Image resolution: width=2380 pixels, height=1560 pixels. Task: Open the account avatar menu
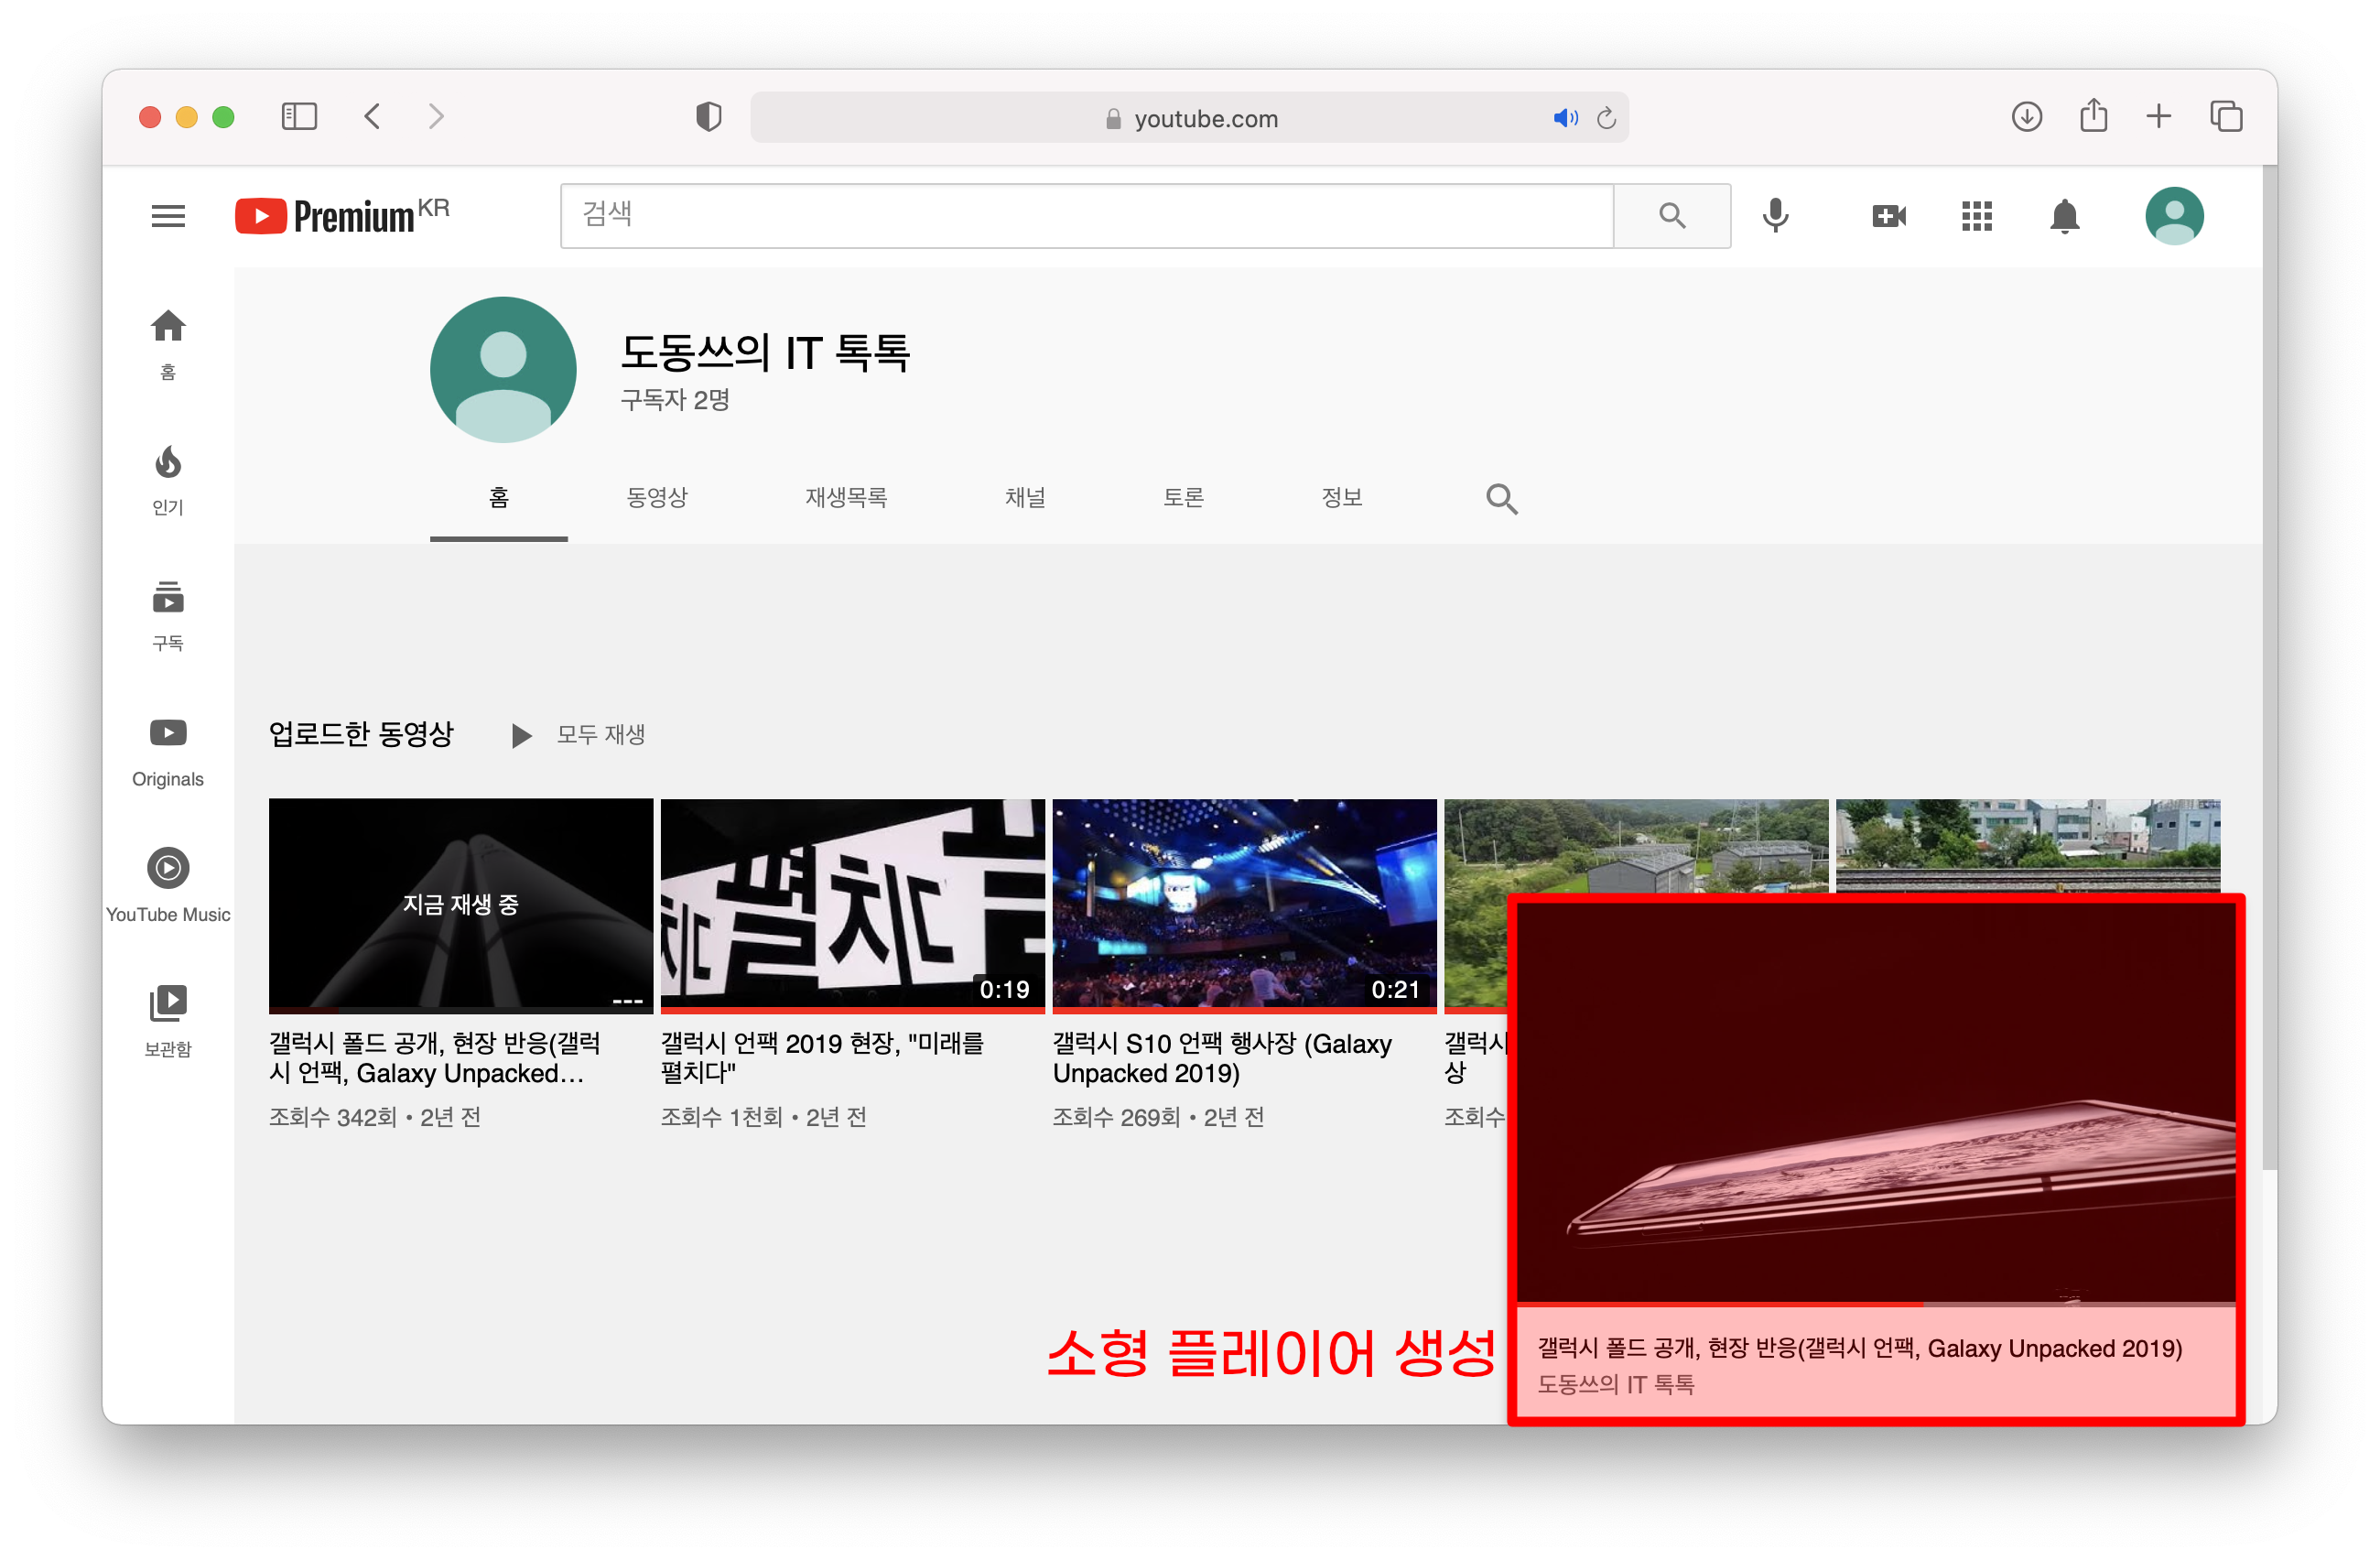click(2173, 216)
